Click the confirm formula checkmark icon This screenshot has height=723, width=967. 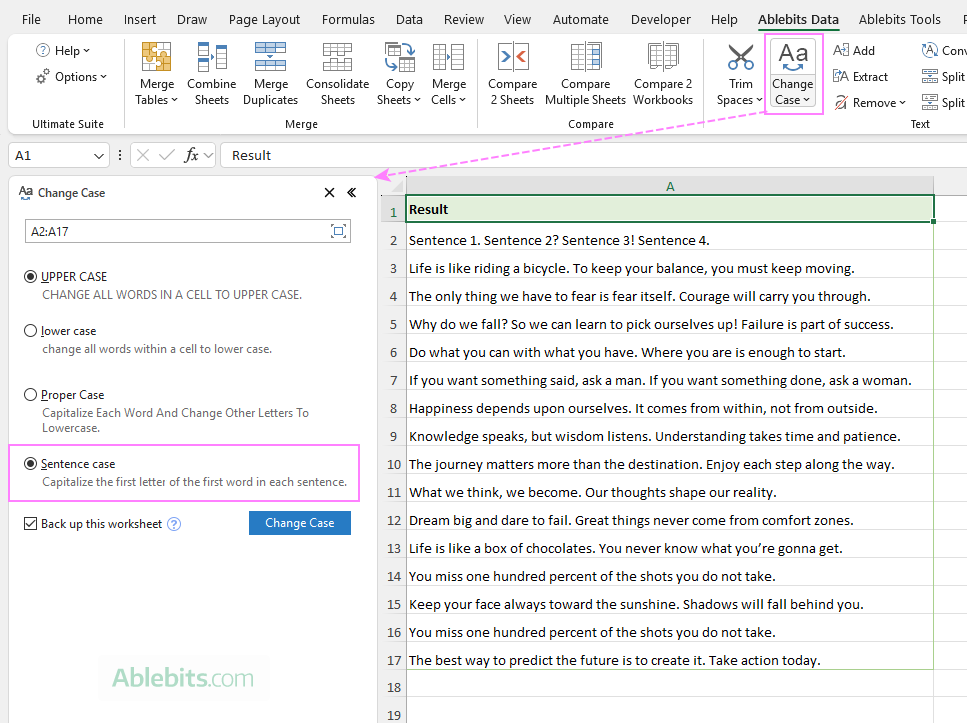pyautogui.click(x=167, y=155)
